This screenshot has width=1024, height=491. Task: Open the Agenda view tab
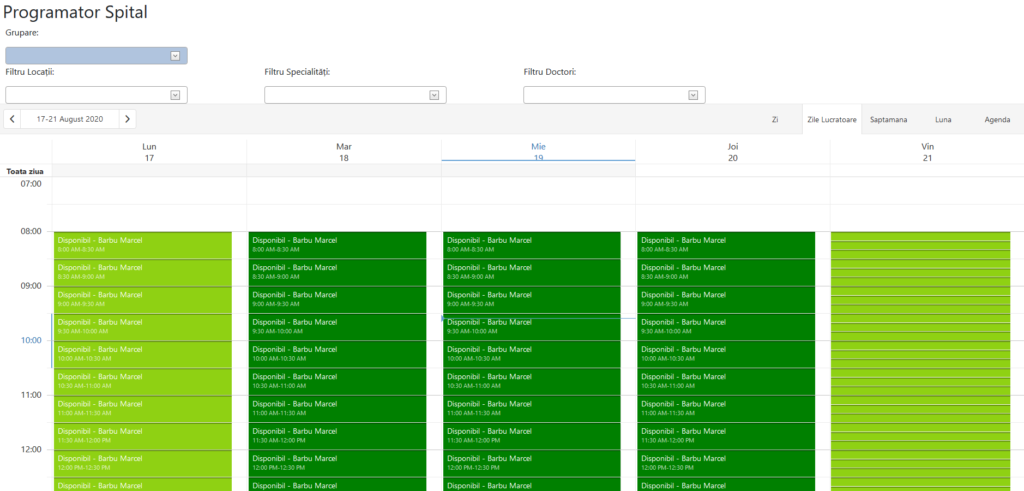pos(997,119)
